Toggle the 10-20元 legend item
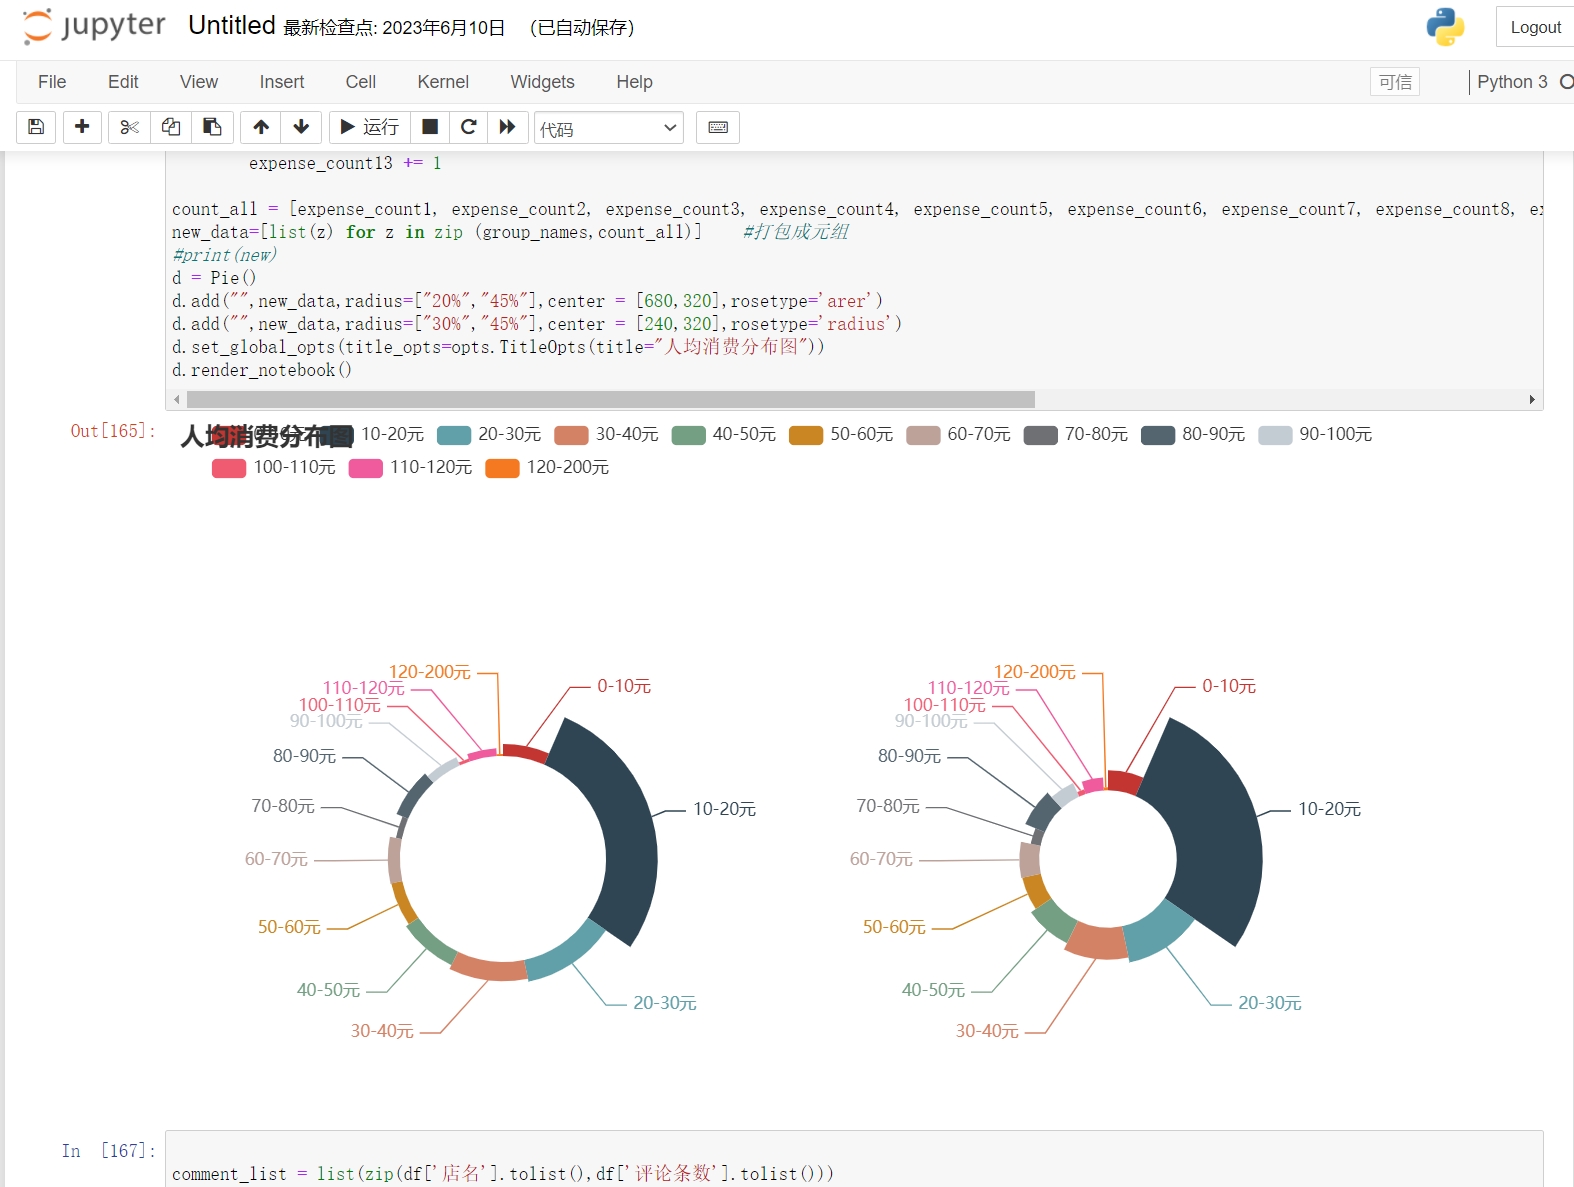The width and height of the screenshot is (1574, 1187). click(374, 435)
